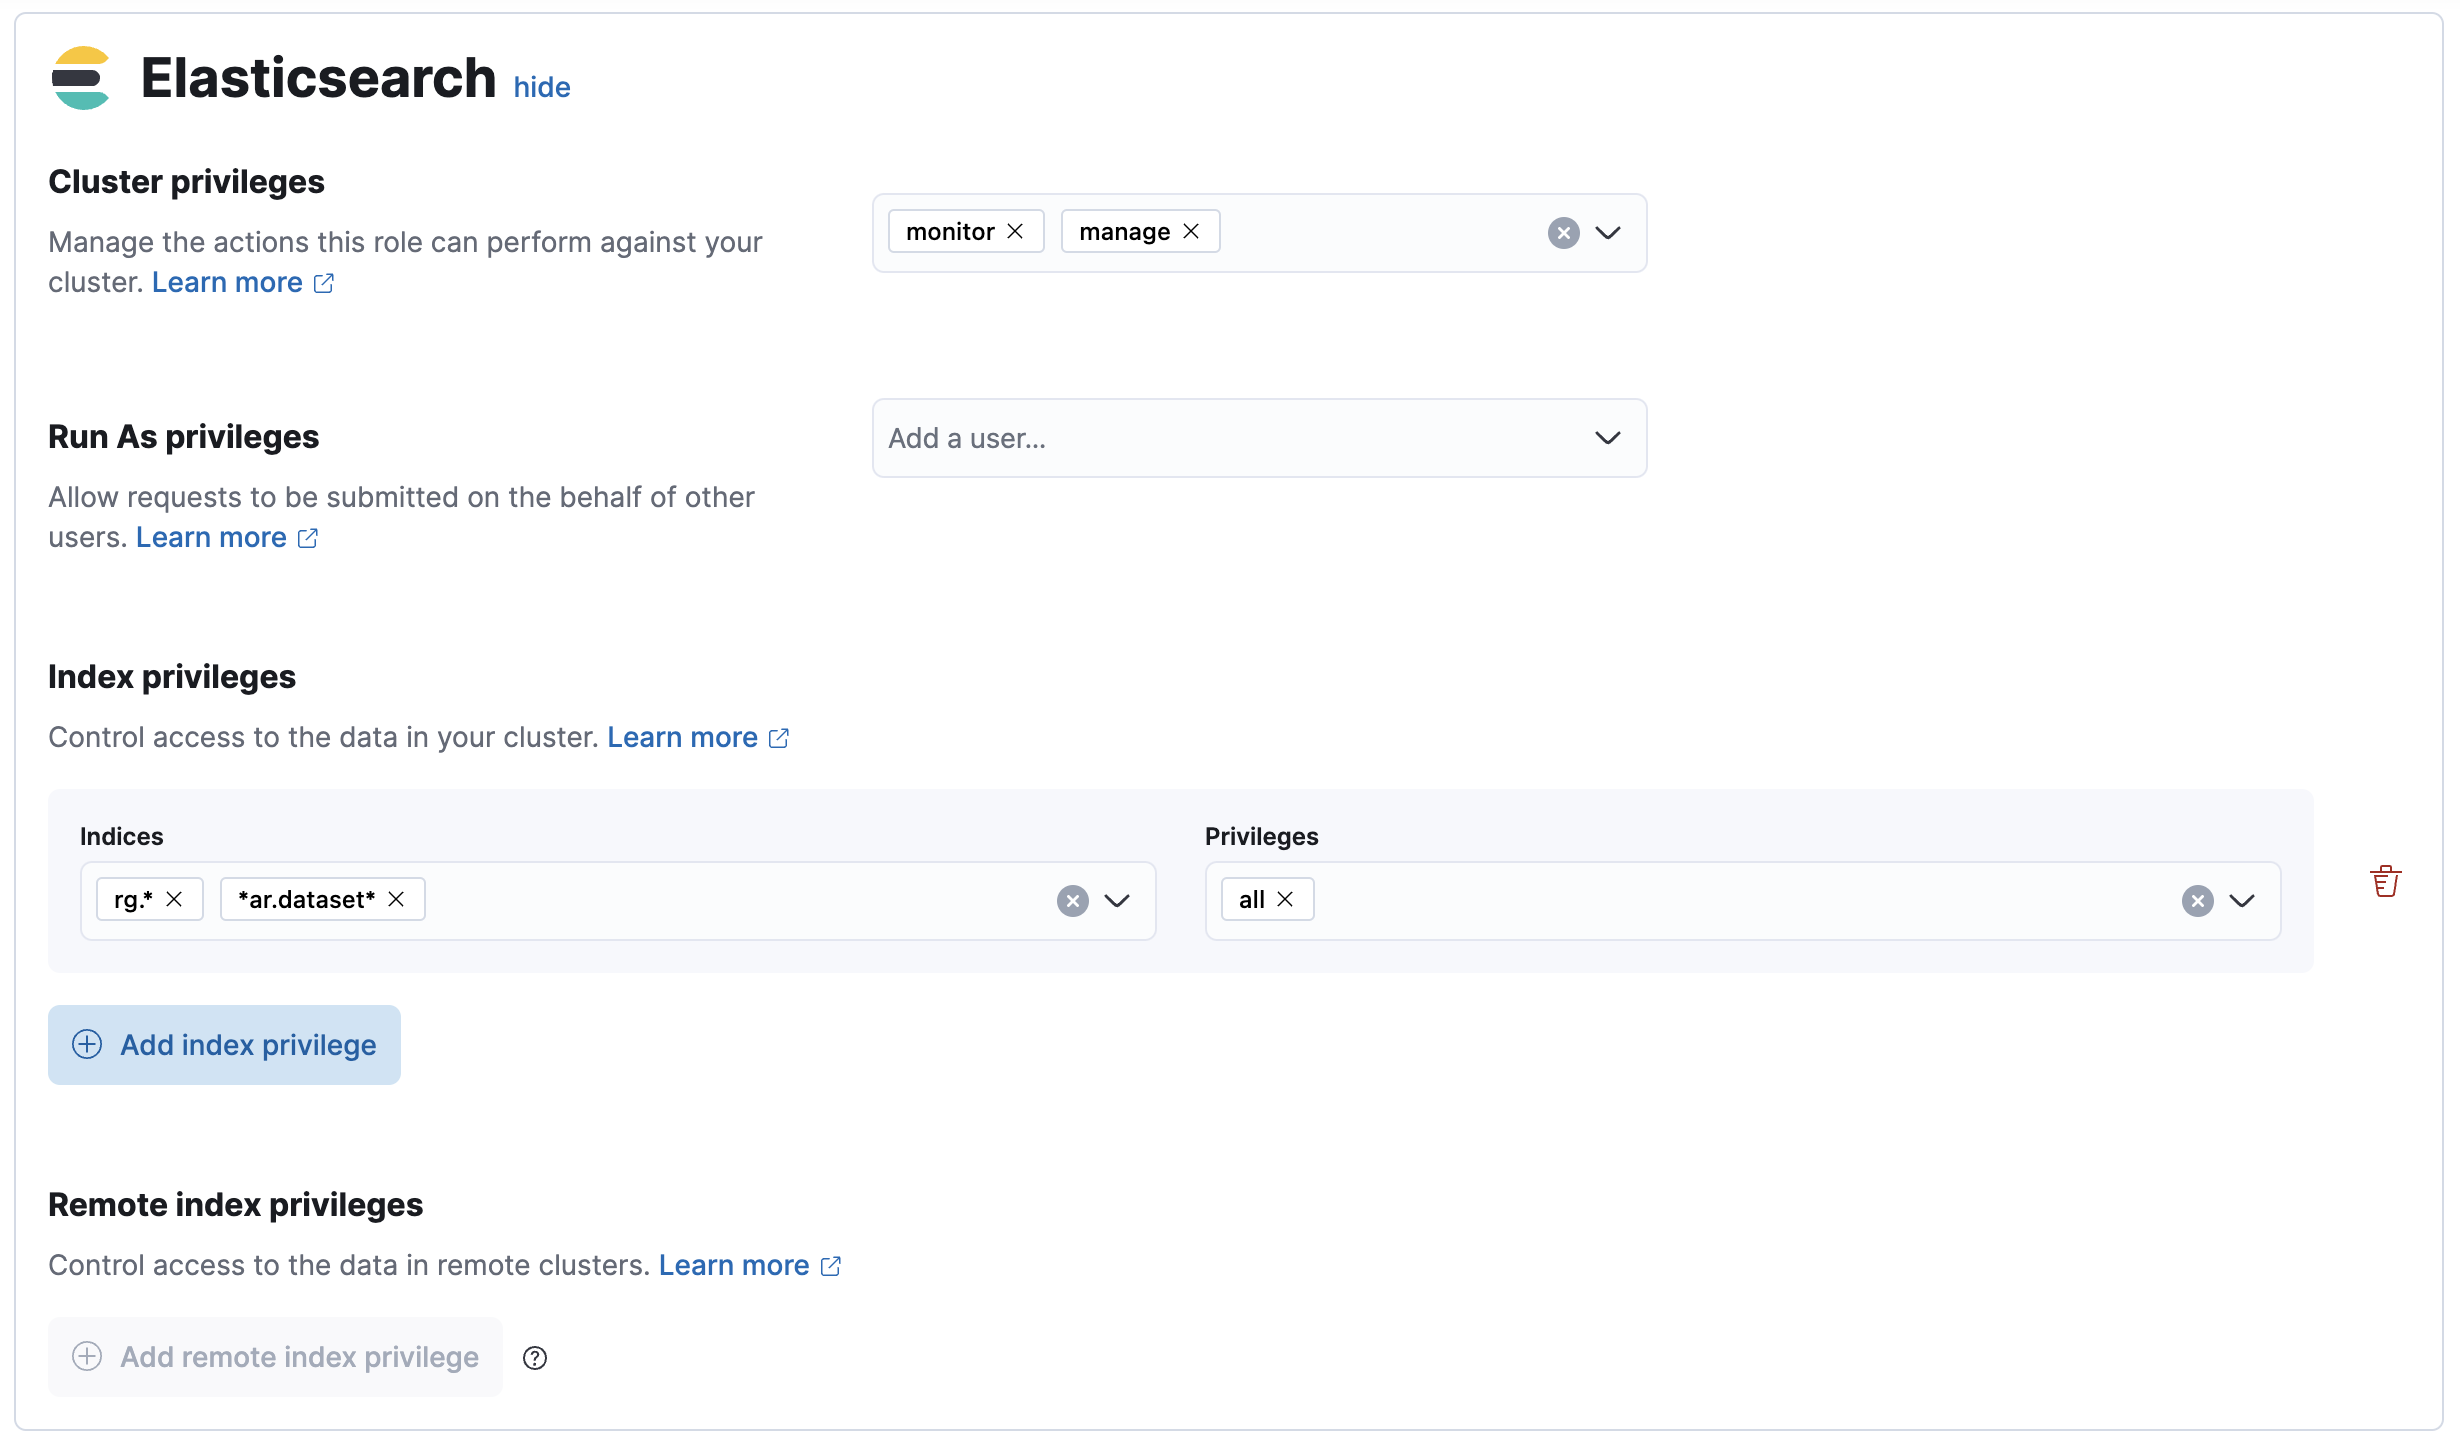
Task: Click the remote index privilege help icon
Action: click(x=535, y=1358)
